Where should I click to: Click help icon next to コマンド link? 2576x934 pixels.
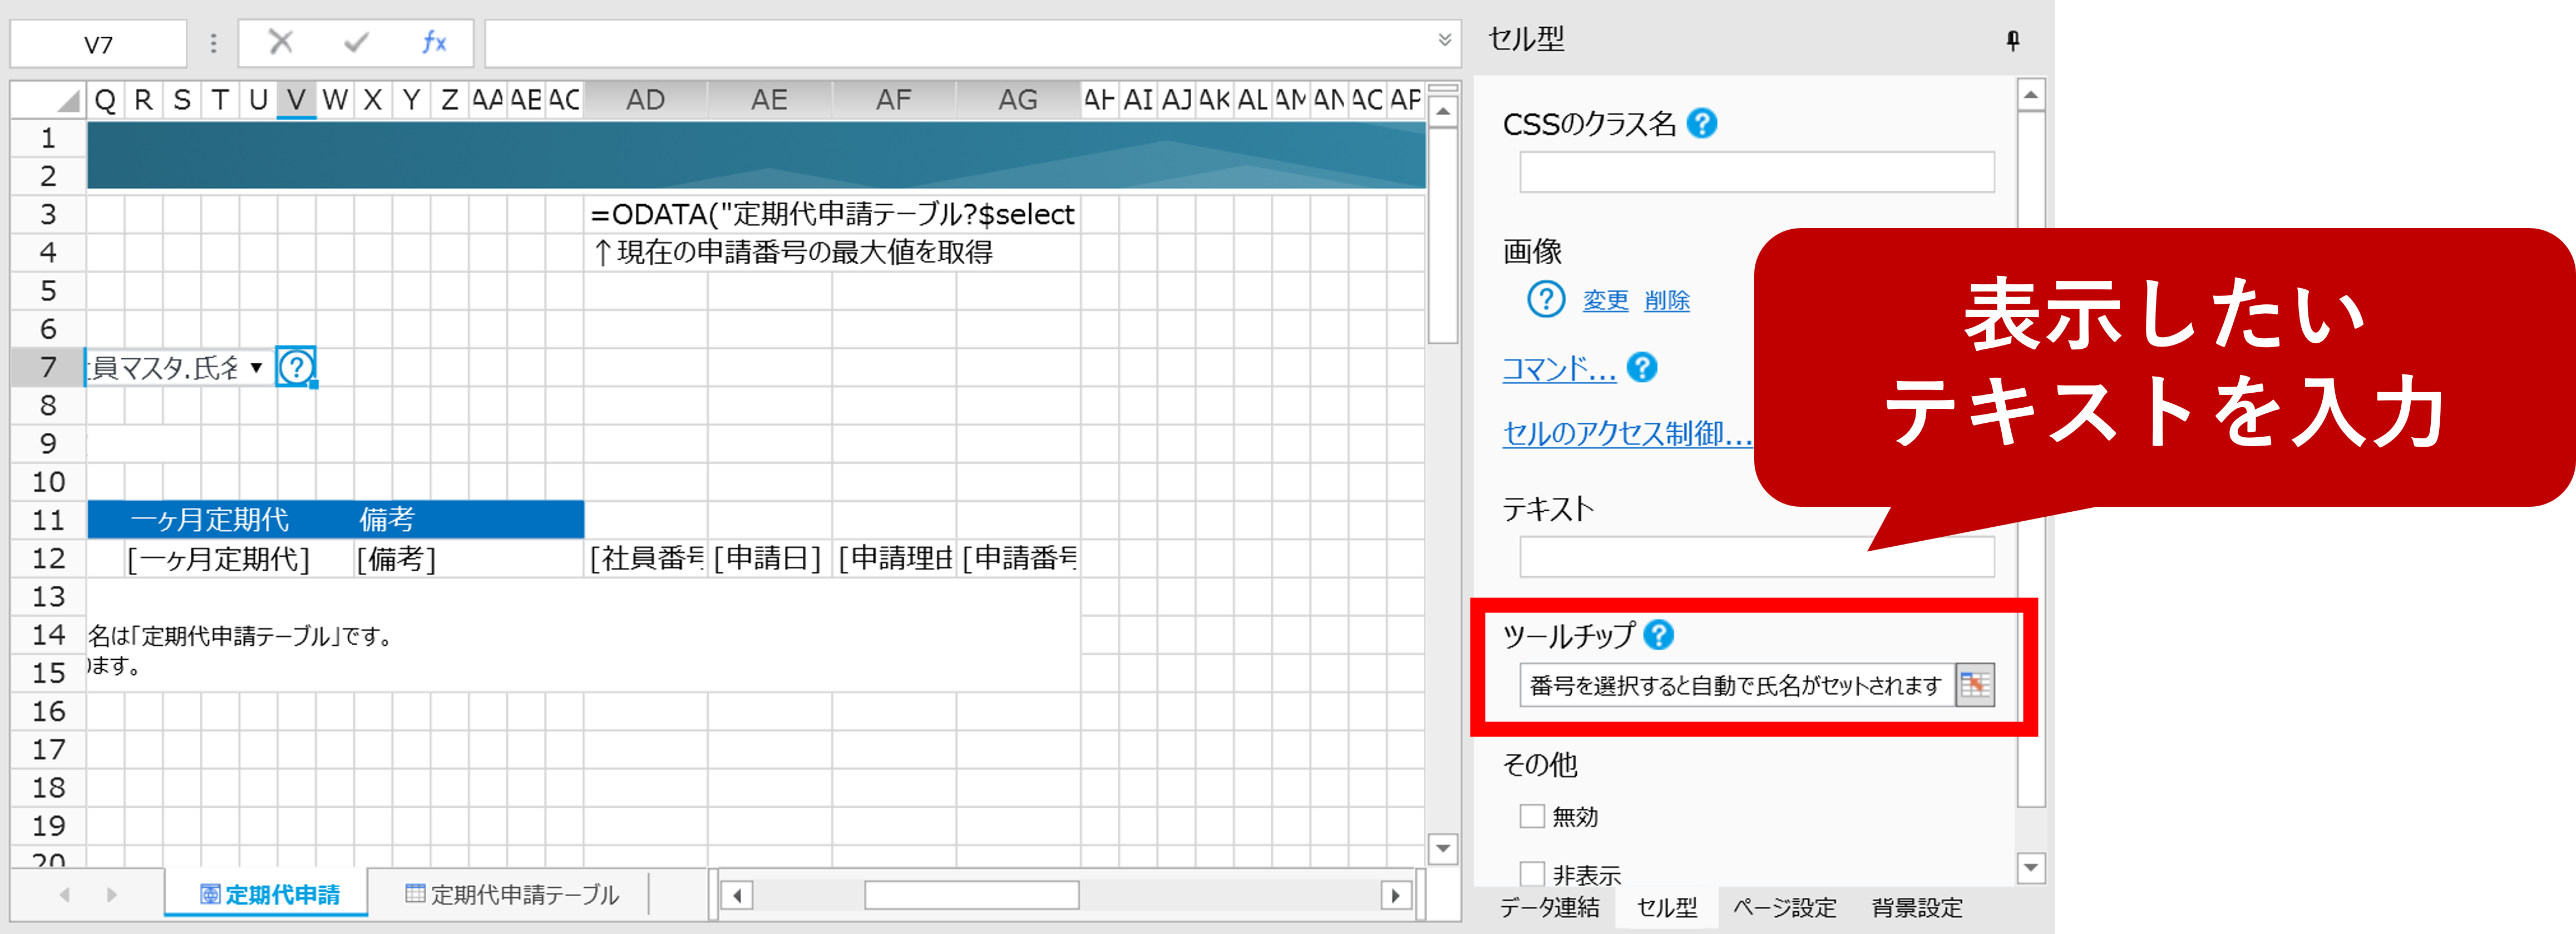coord(1641,368)
